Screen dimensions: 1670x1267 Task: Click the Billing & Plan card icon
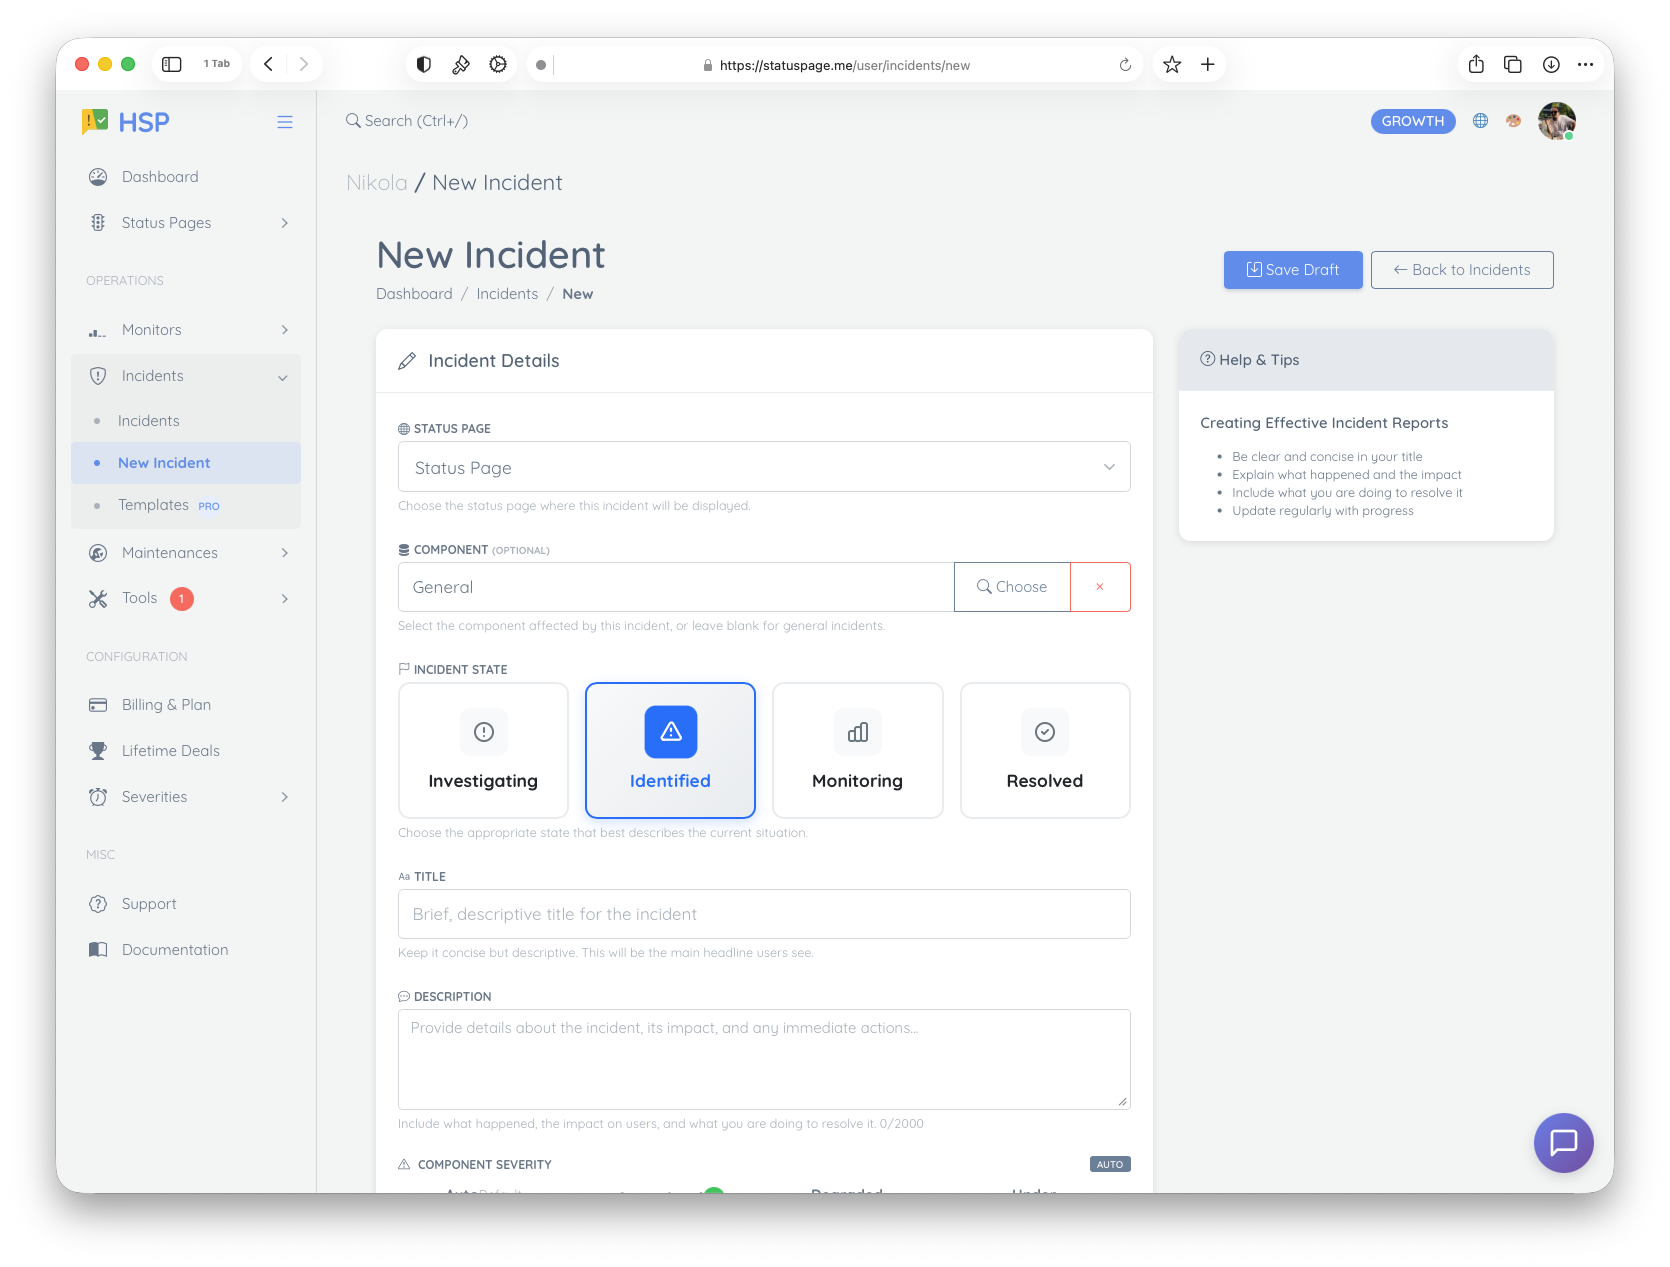(97, 704)
